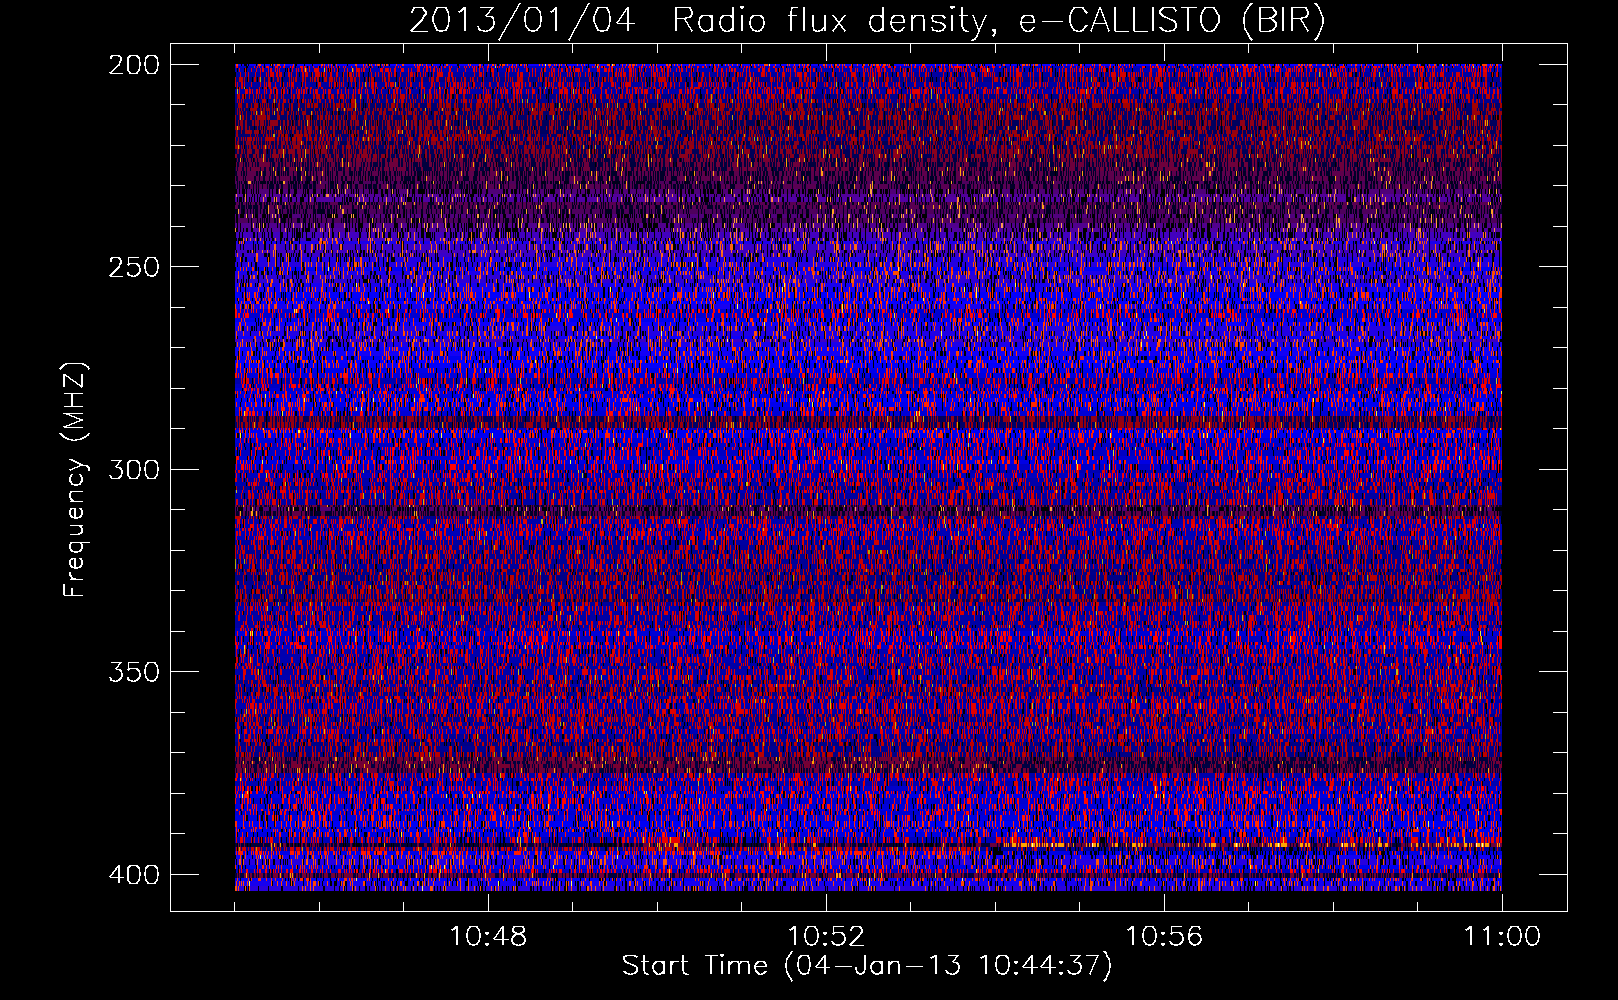Click the 10:52 time tick label

tap(826, 937)
